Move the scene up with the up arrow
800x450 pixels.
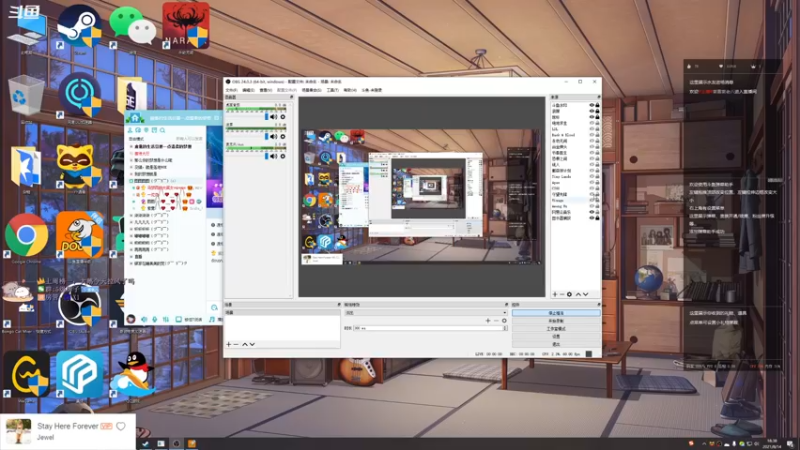point(244,344)
